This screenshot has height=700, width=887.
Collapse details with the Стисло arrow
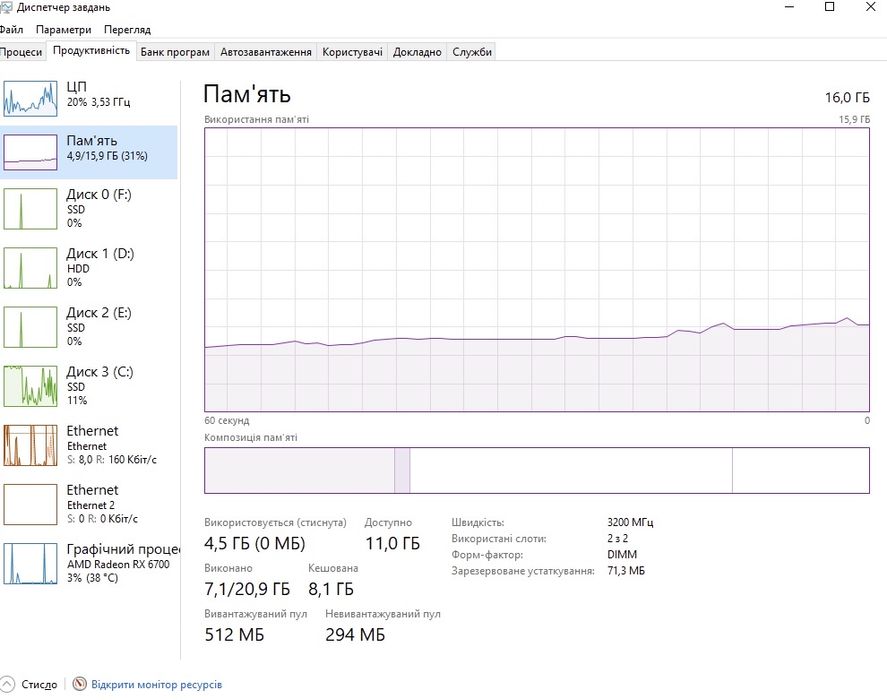pos(9,685)
